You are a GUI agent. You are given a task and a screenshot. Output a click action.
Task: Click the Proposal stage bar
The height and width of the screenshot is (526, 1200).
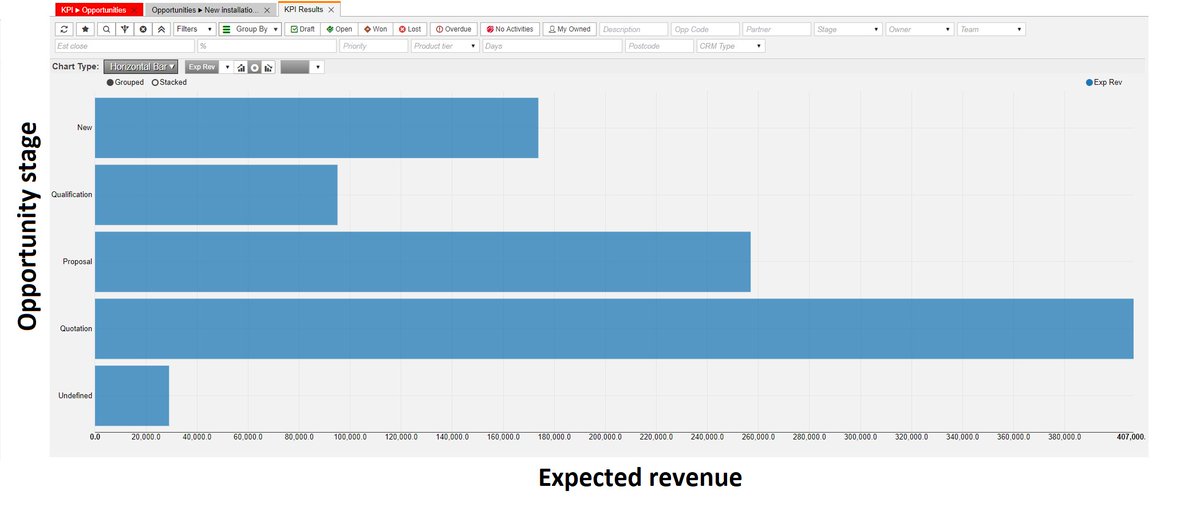point(422,262)
